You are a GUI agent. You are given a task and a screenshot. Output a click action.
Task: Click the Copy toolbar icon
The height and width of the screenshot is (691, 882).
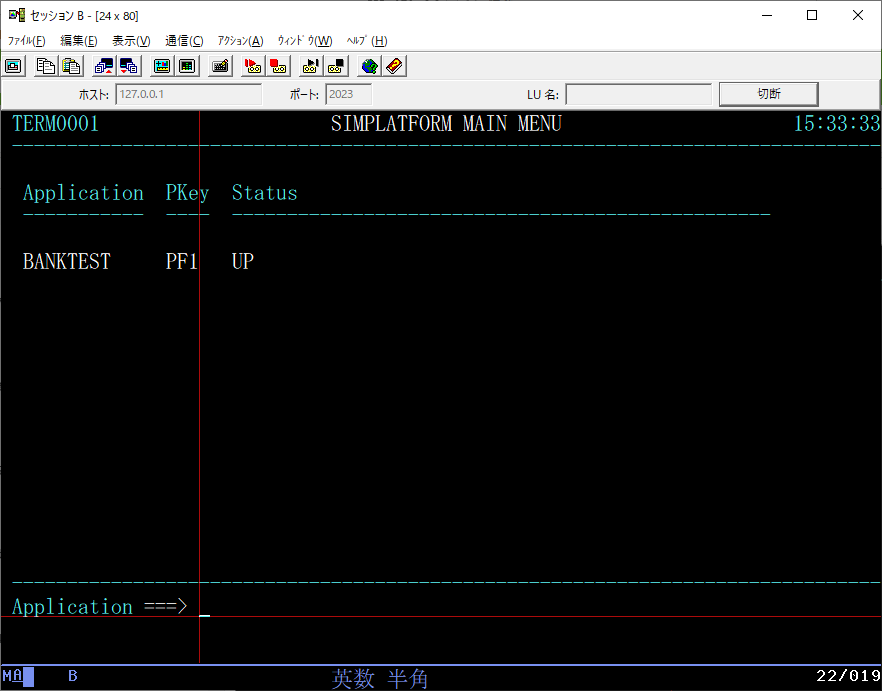tap(46, 66)
